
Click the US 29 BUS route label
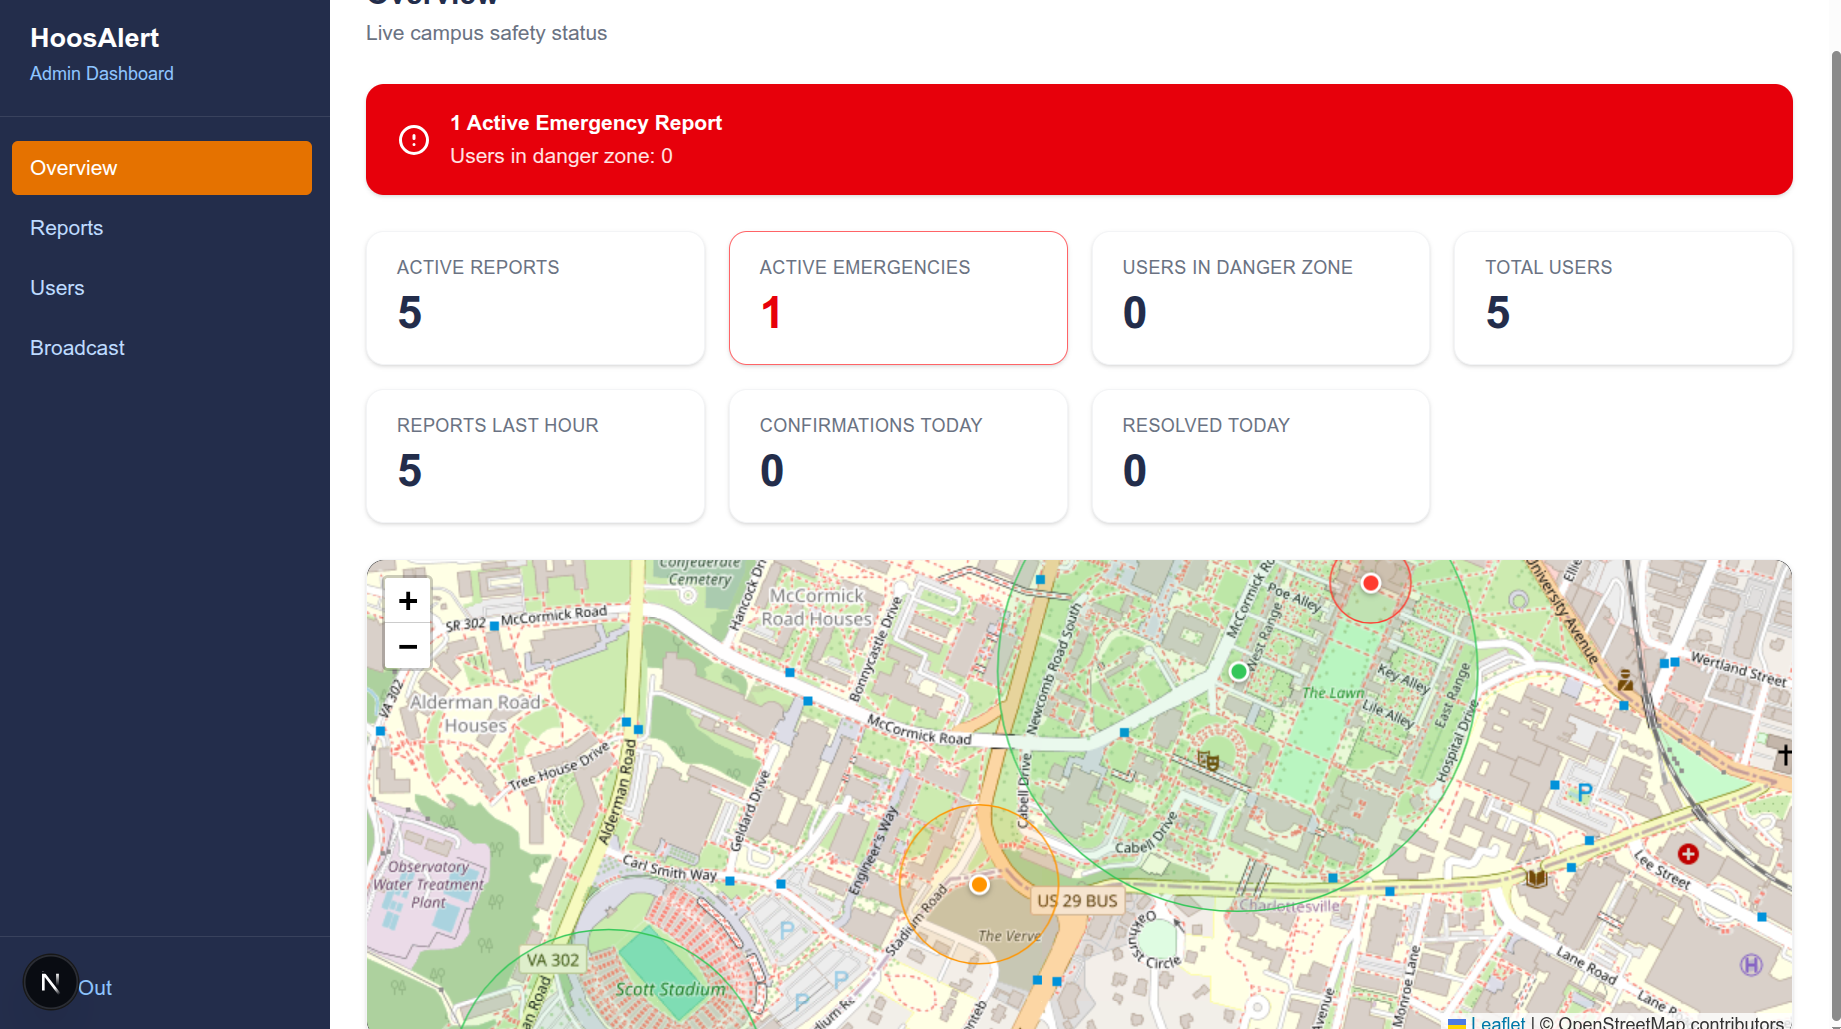[x=1077, y=901]
